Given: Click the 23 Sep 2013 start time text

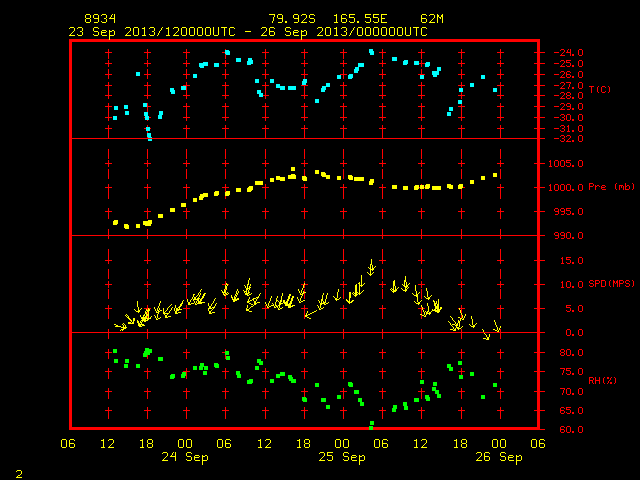Looking at the screenshot, I should (152, 32).
